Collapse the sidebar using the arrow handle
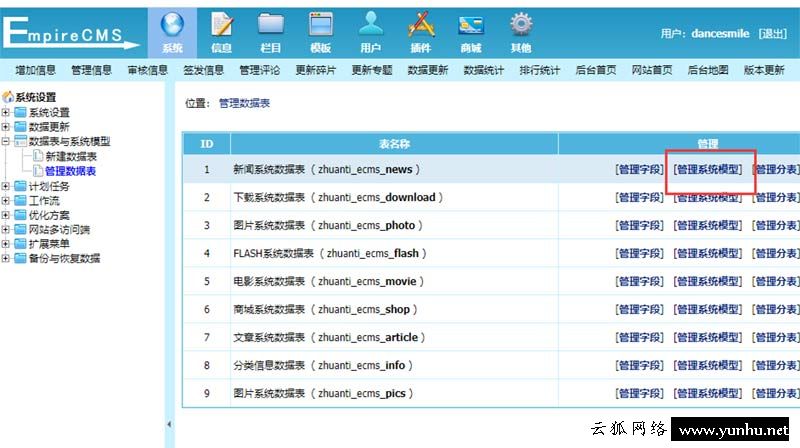 pos(168,425)
